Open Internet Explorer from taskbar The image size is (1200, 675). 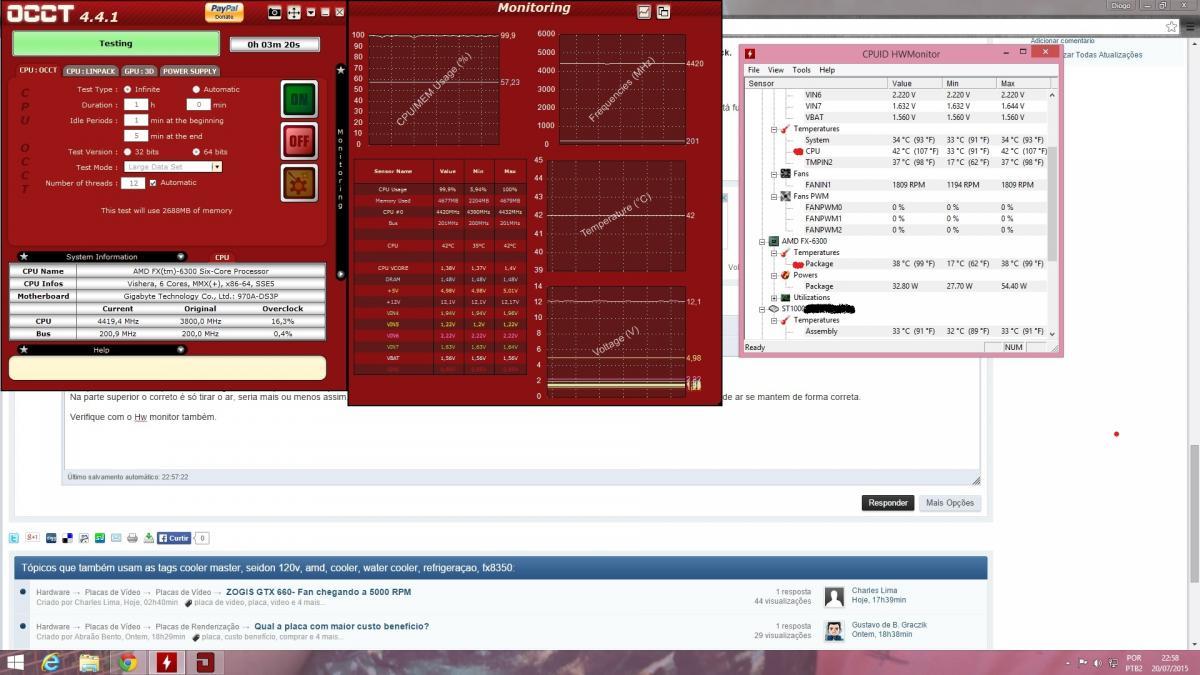(x=52, y=663)
